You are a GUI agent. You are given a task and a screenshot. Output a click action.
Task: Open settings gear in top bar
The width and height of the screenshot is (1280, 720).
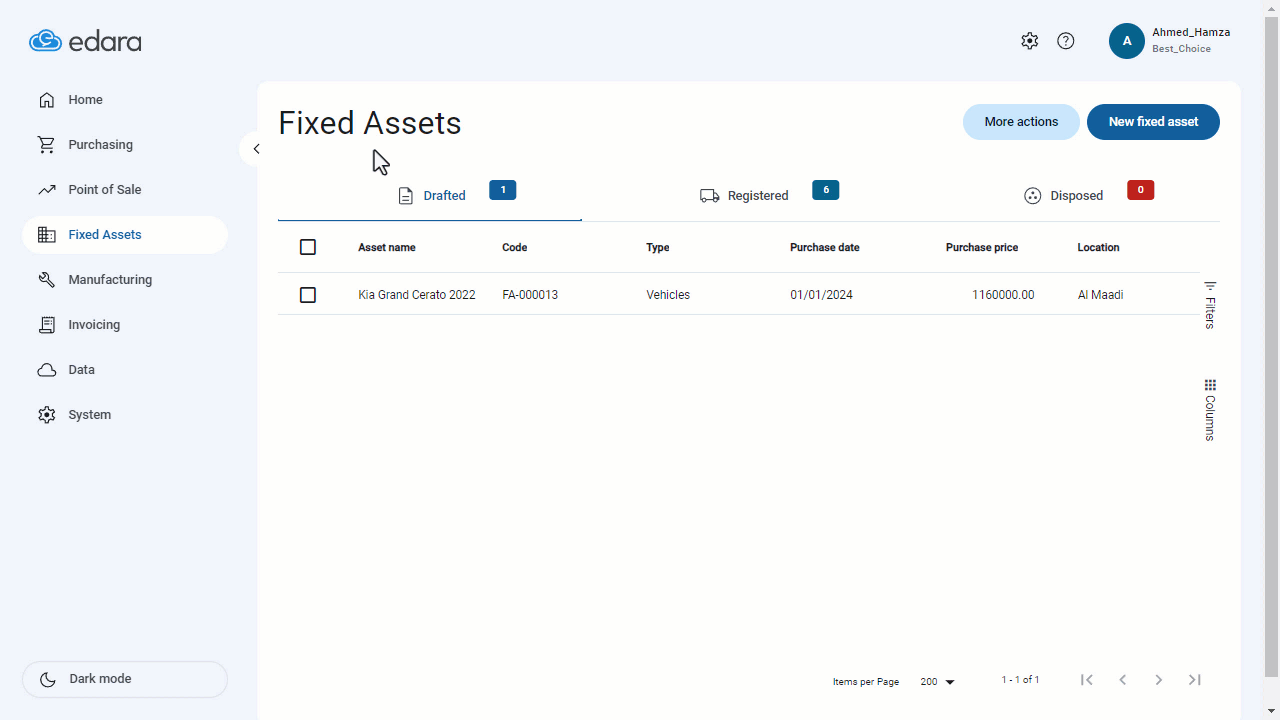1030,41
